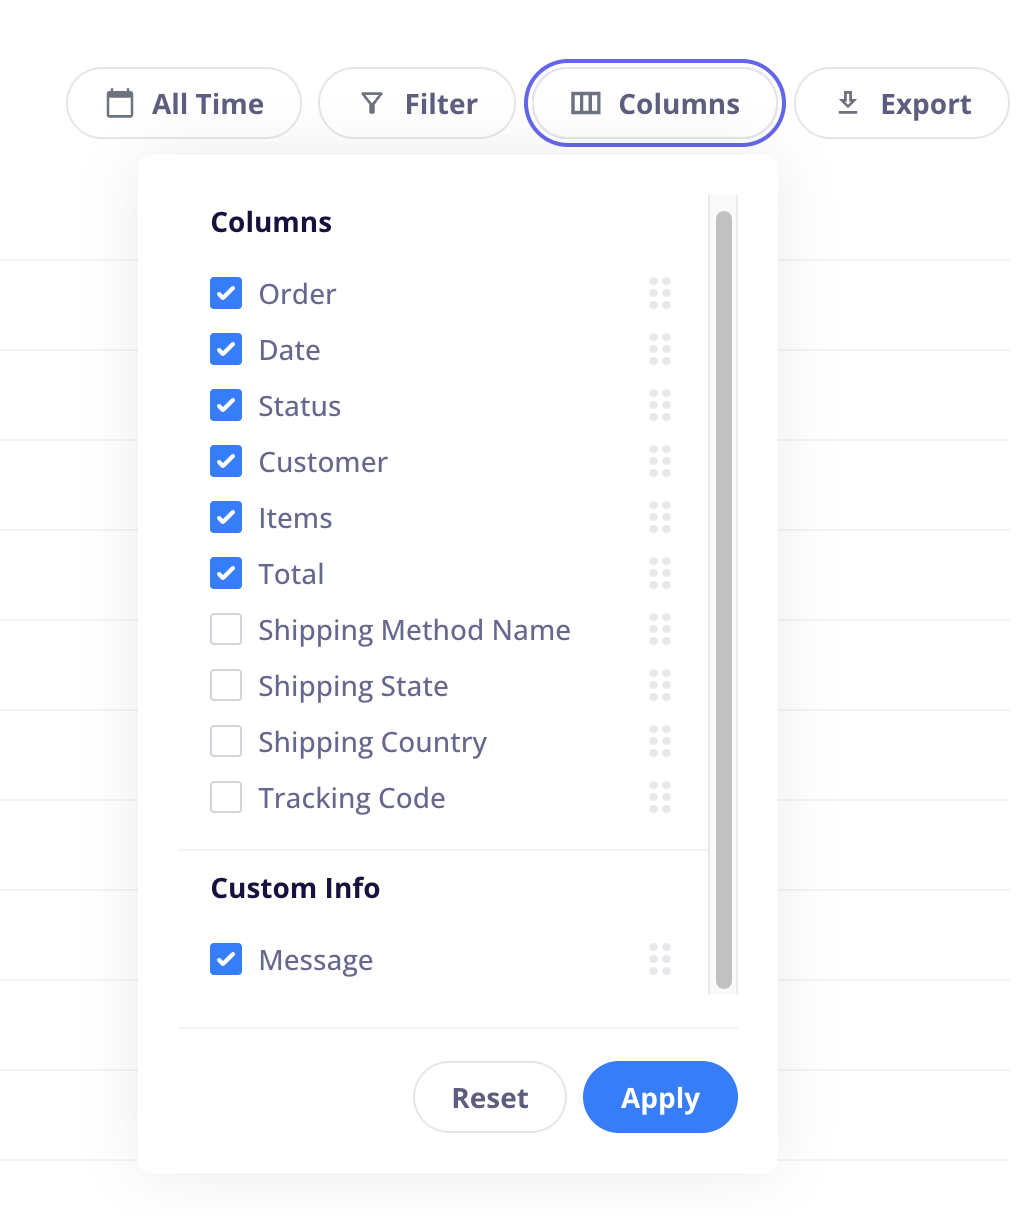Apply the column selection
Viewport: 1030px width, 1216px height.
click(660, 1097)
